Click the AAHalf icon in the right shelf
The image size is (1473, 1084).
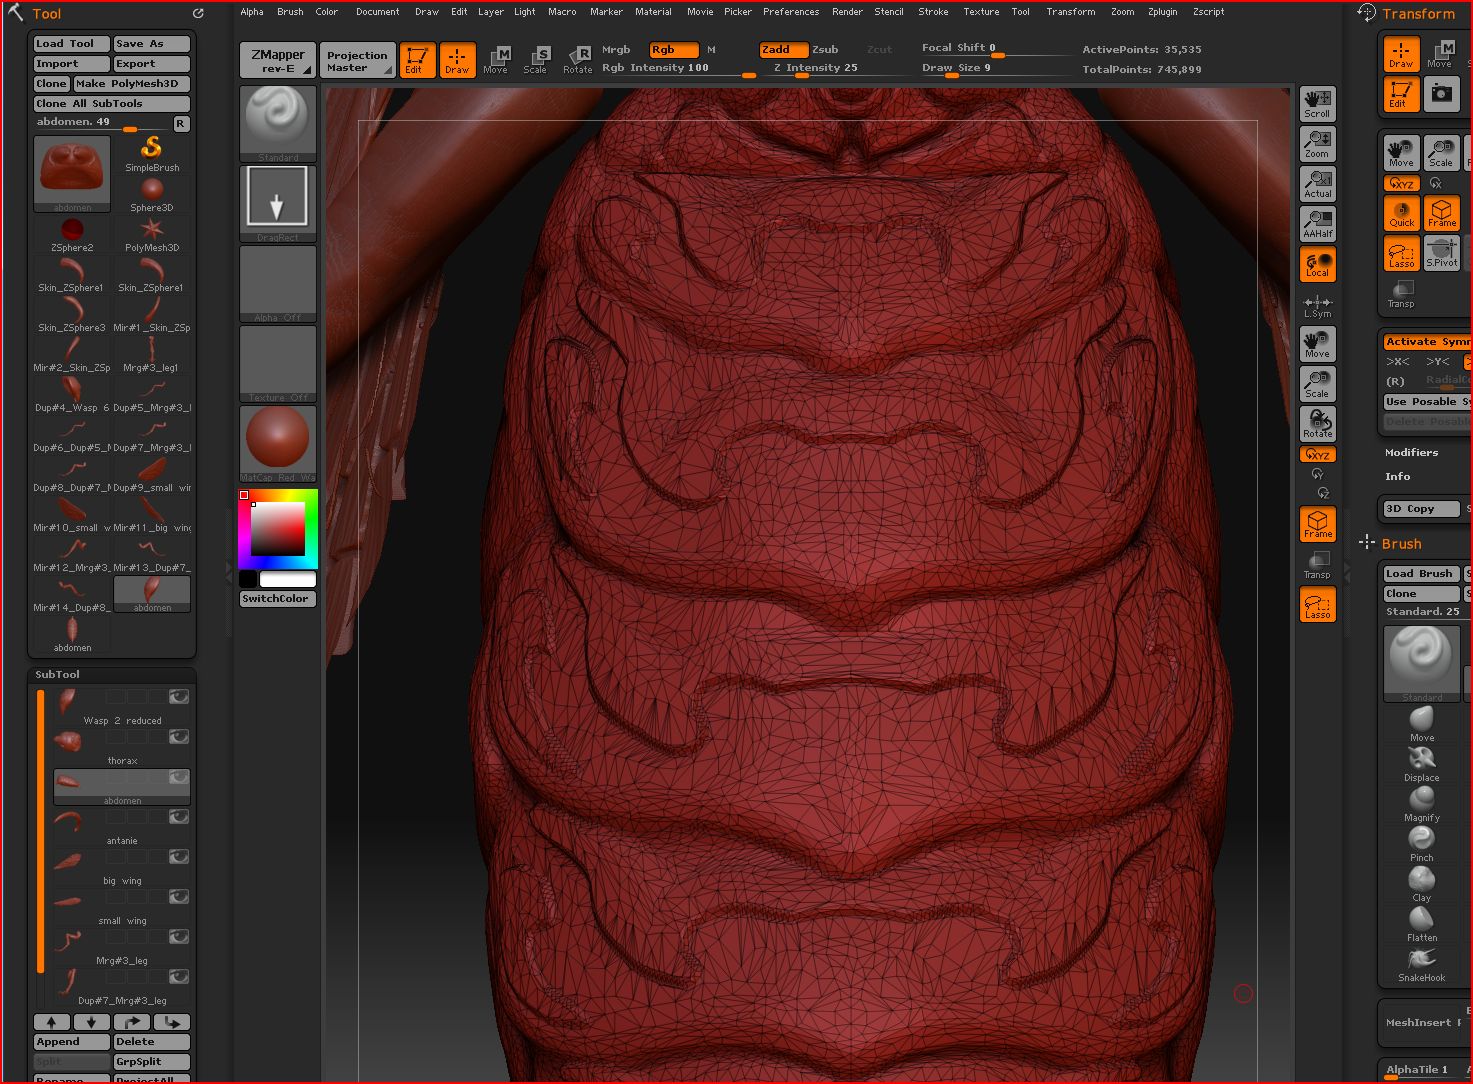[1317, 223]
